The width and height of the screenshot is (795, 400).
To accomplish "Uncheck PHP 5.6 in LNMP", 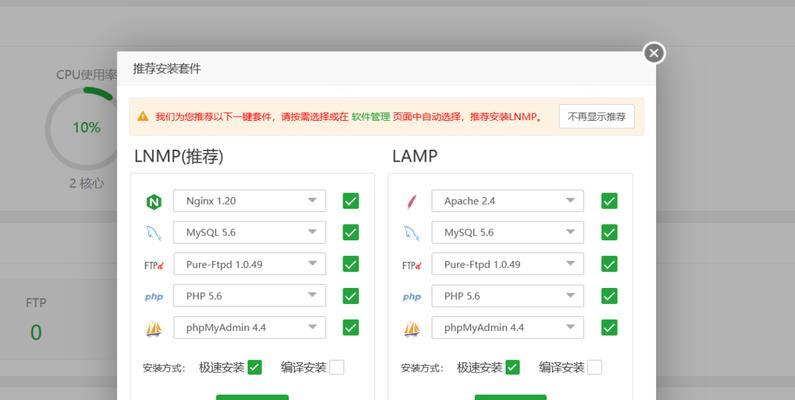I will (350, 296).
